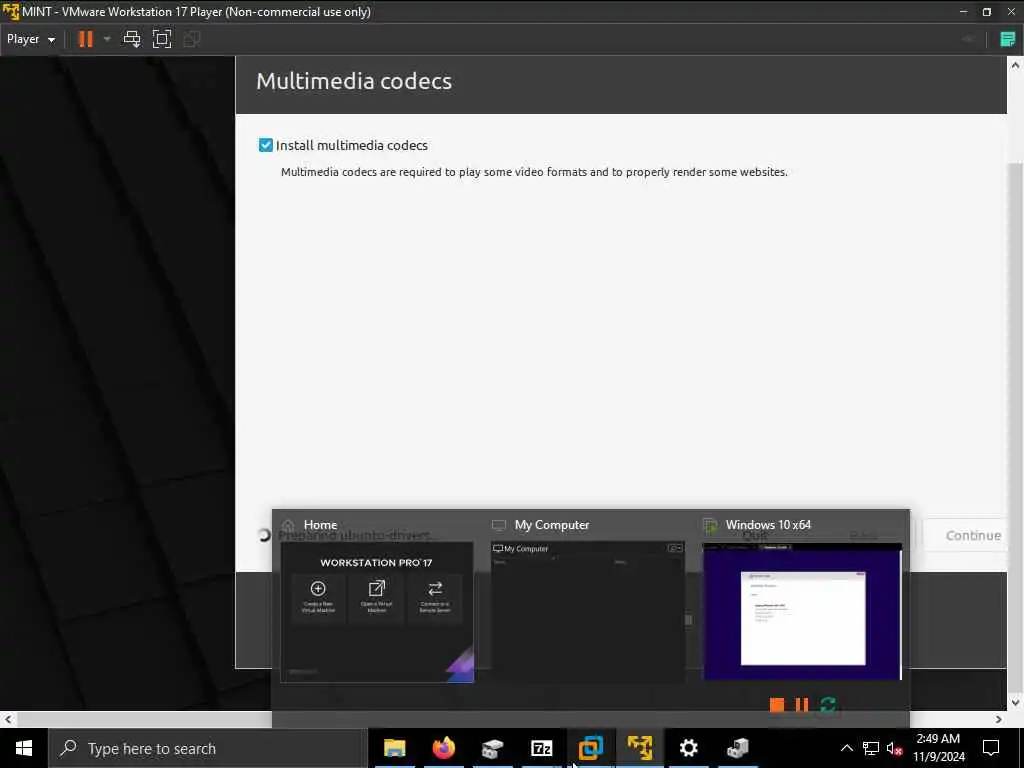
Task: Open Settings gear in the taskbar
Action: (x=688, y=748)
